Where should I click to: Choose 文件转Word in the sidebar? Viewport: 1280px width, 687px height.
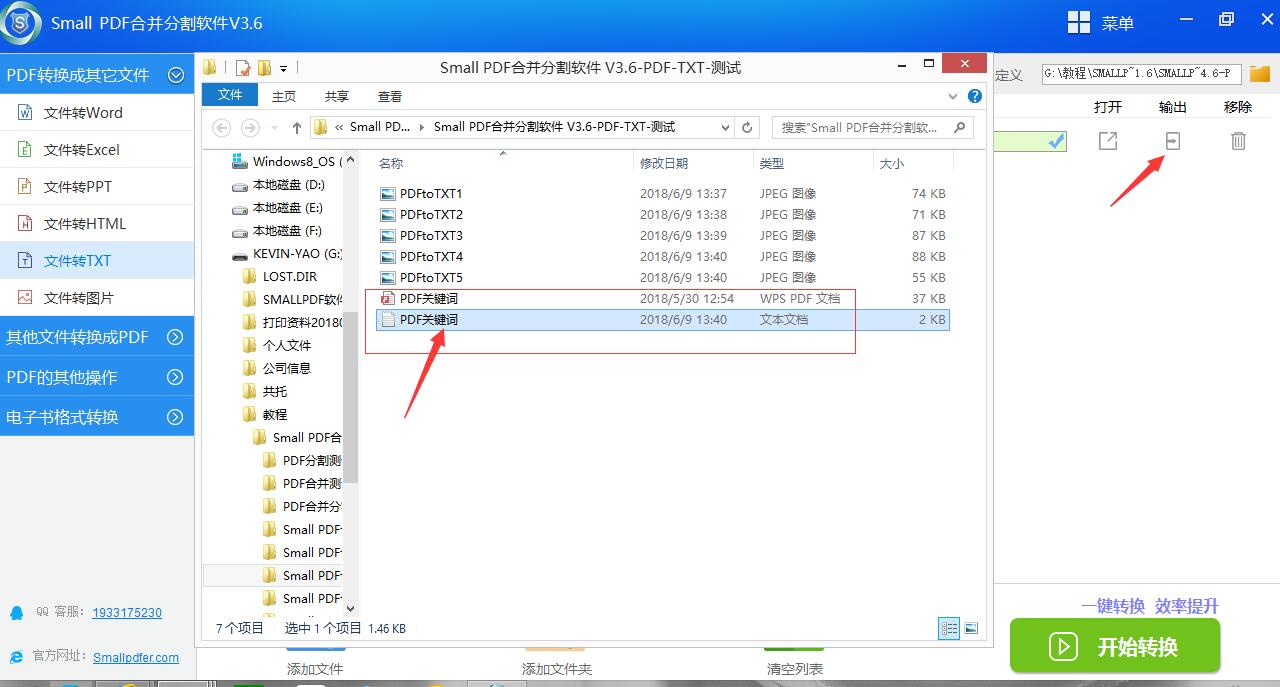coord(97,112)
